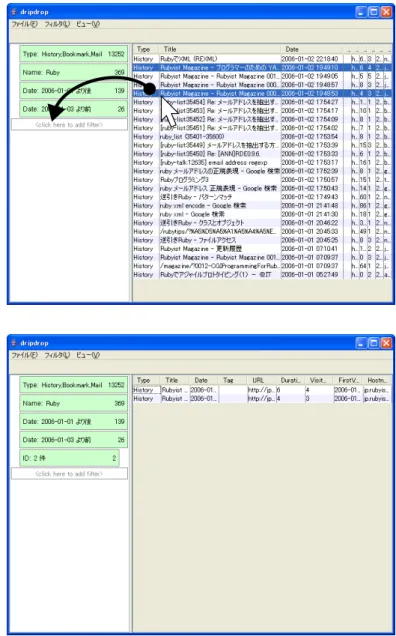396x636 pixels.
Task: Click dripdrop app icon in lower window title bar
Action: click(x=14, y=343)
